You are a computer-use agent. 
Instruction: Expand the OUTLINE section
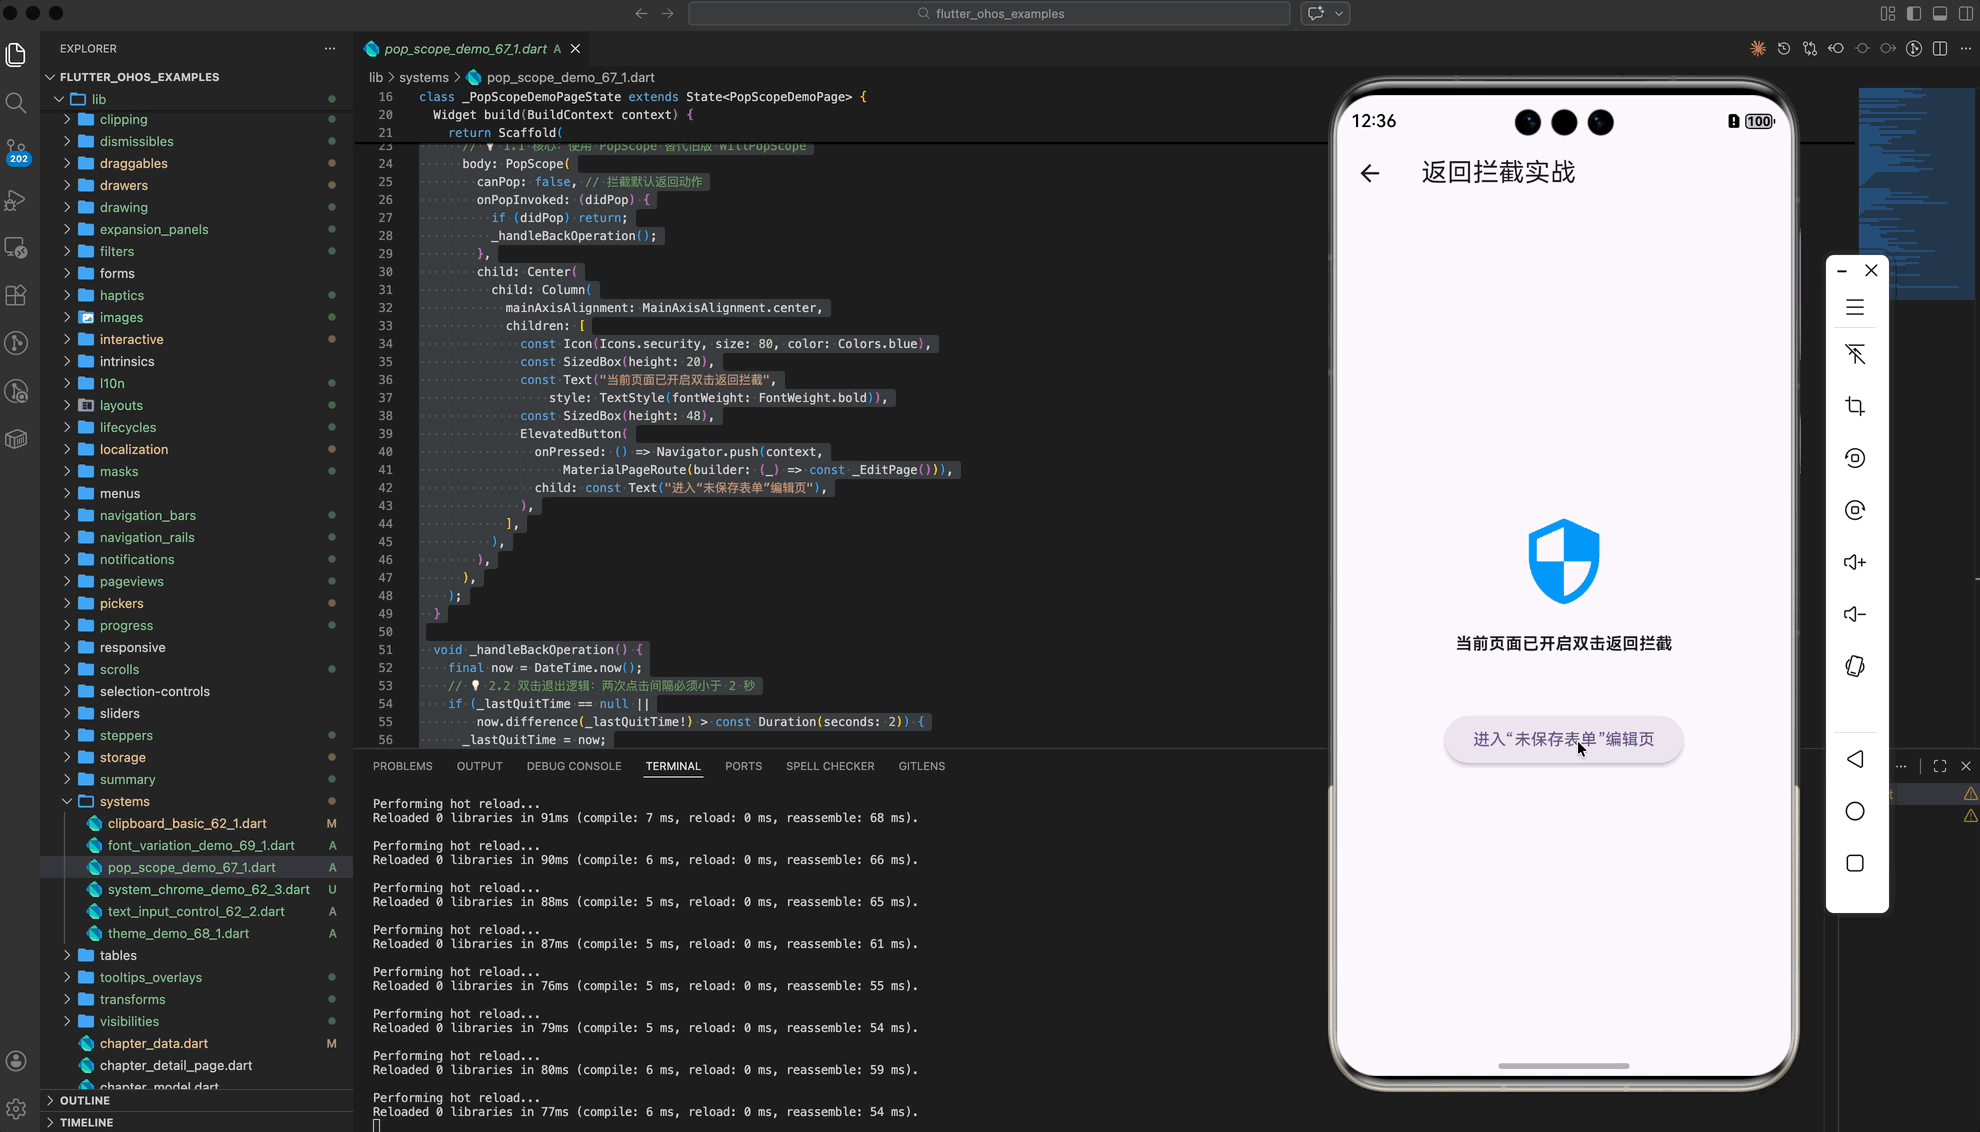84,1100
